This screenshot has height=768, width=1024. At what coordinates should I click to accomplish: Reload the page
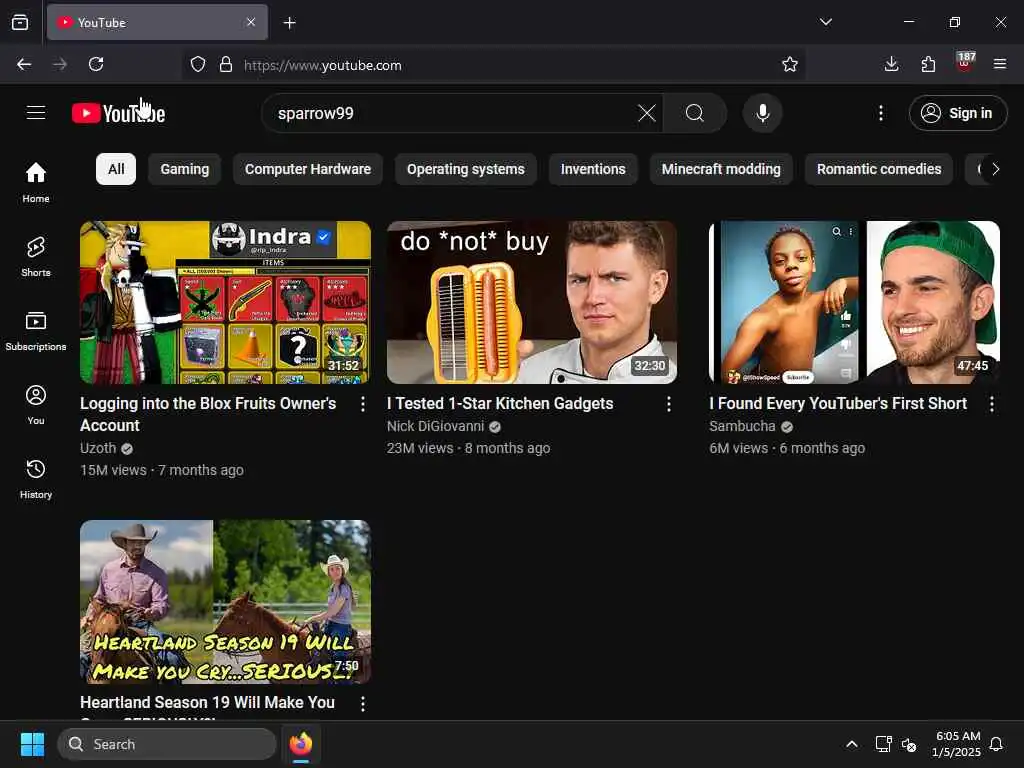(x=96, y=64)
